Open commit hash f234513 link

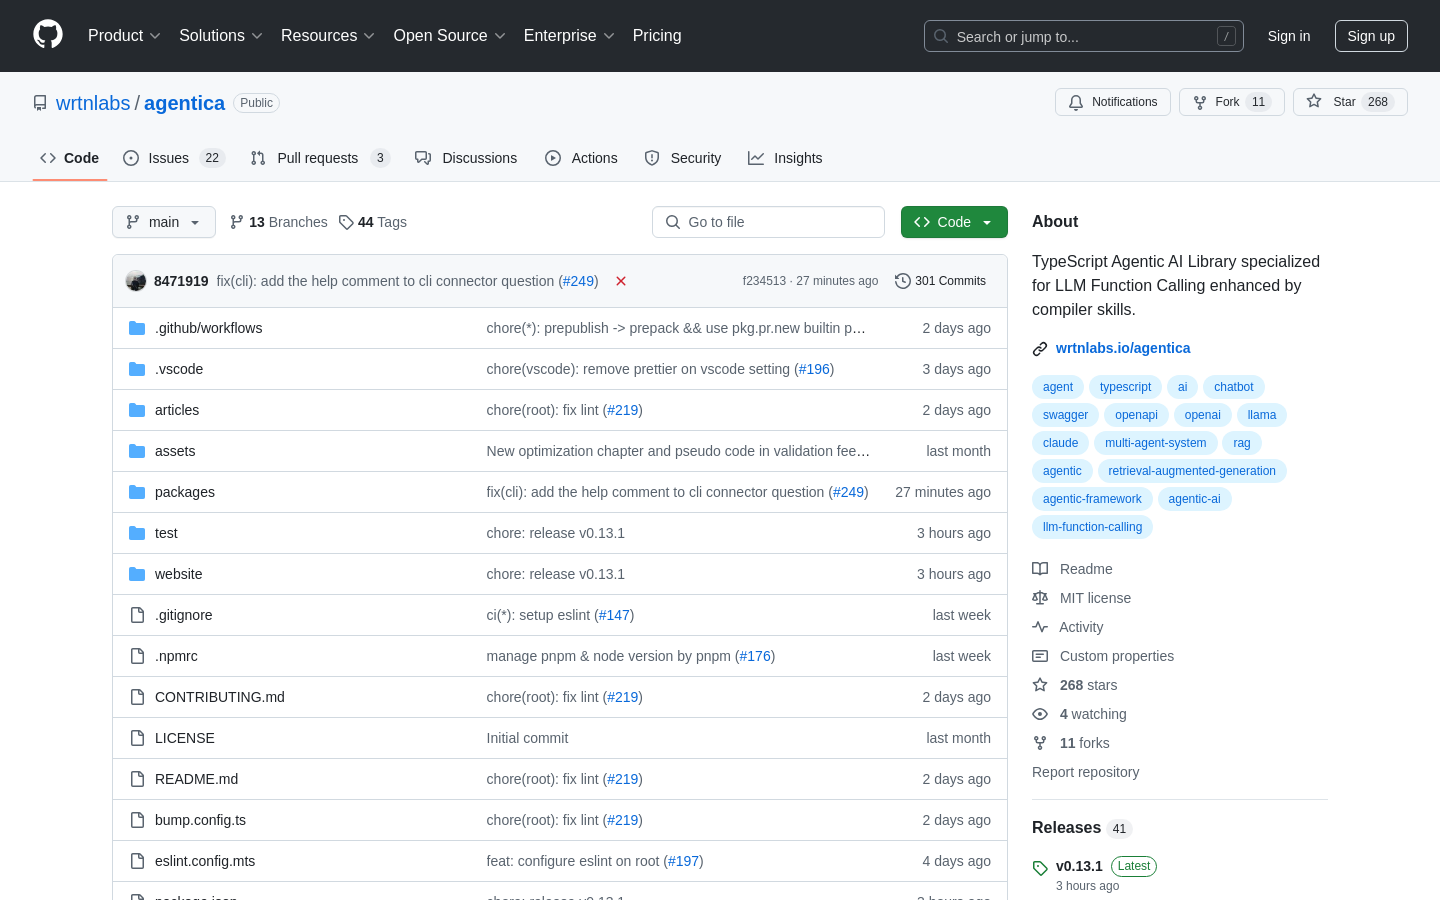tap(764, 281)
